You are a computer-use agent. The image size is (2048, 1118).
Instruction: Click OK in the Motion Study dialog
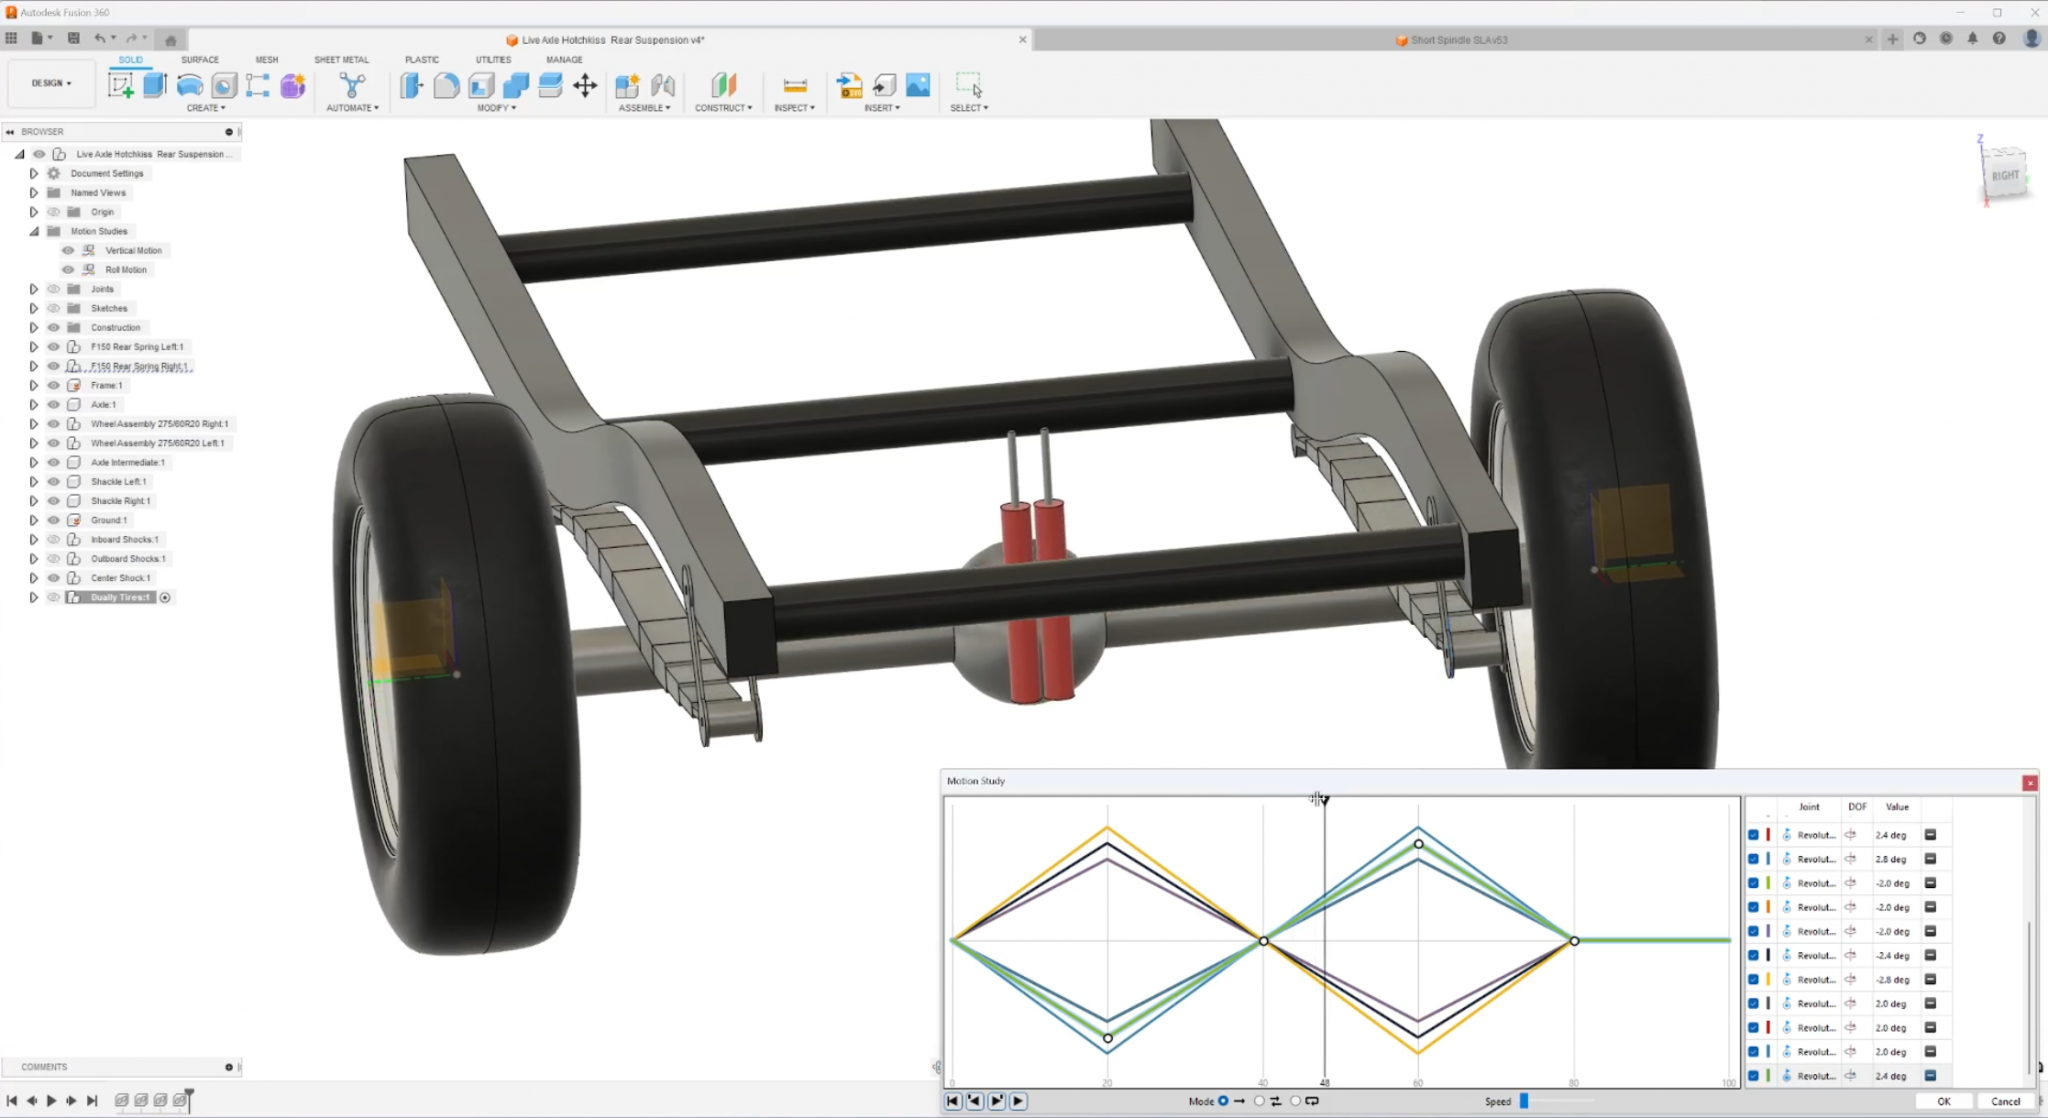pyautogui.click(x=1943, y=1101)
